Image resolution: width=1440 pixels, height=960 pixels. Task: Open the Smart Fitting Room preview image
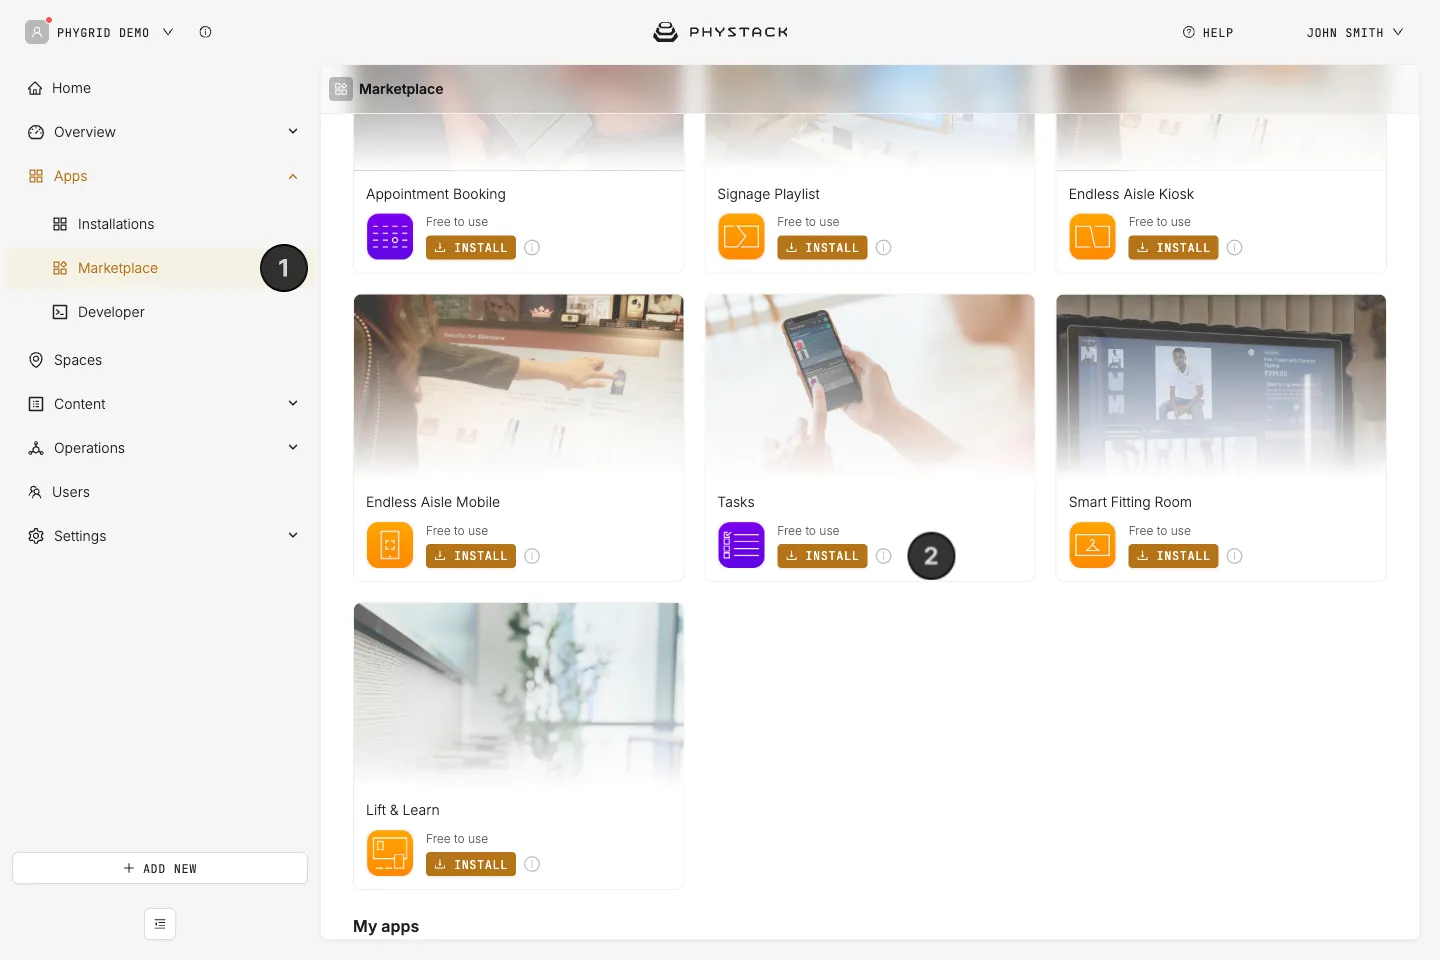[x=1221, y=385]
